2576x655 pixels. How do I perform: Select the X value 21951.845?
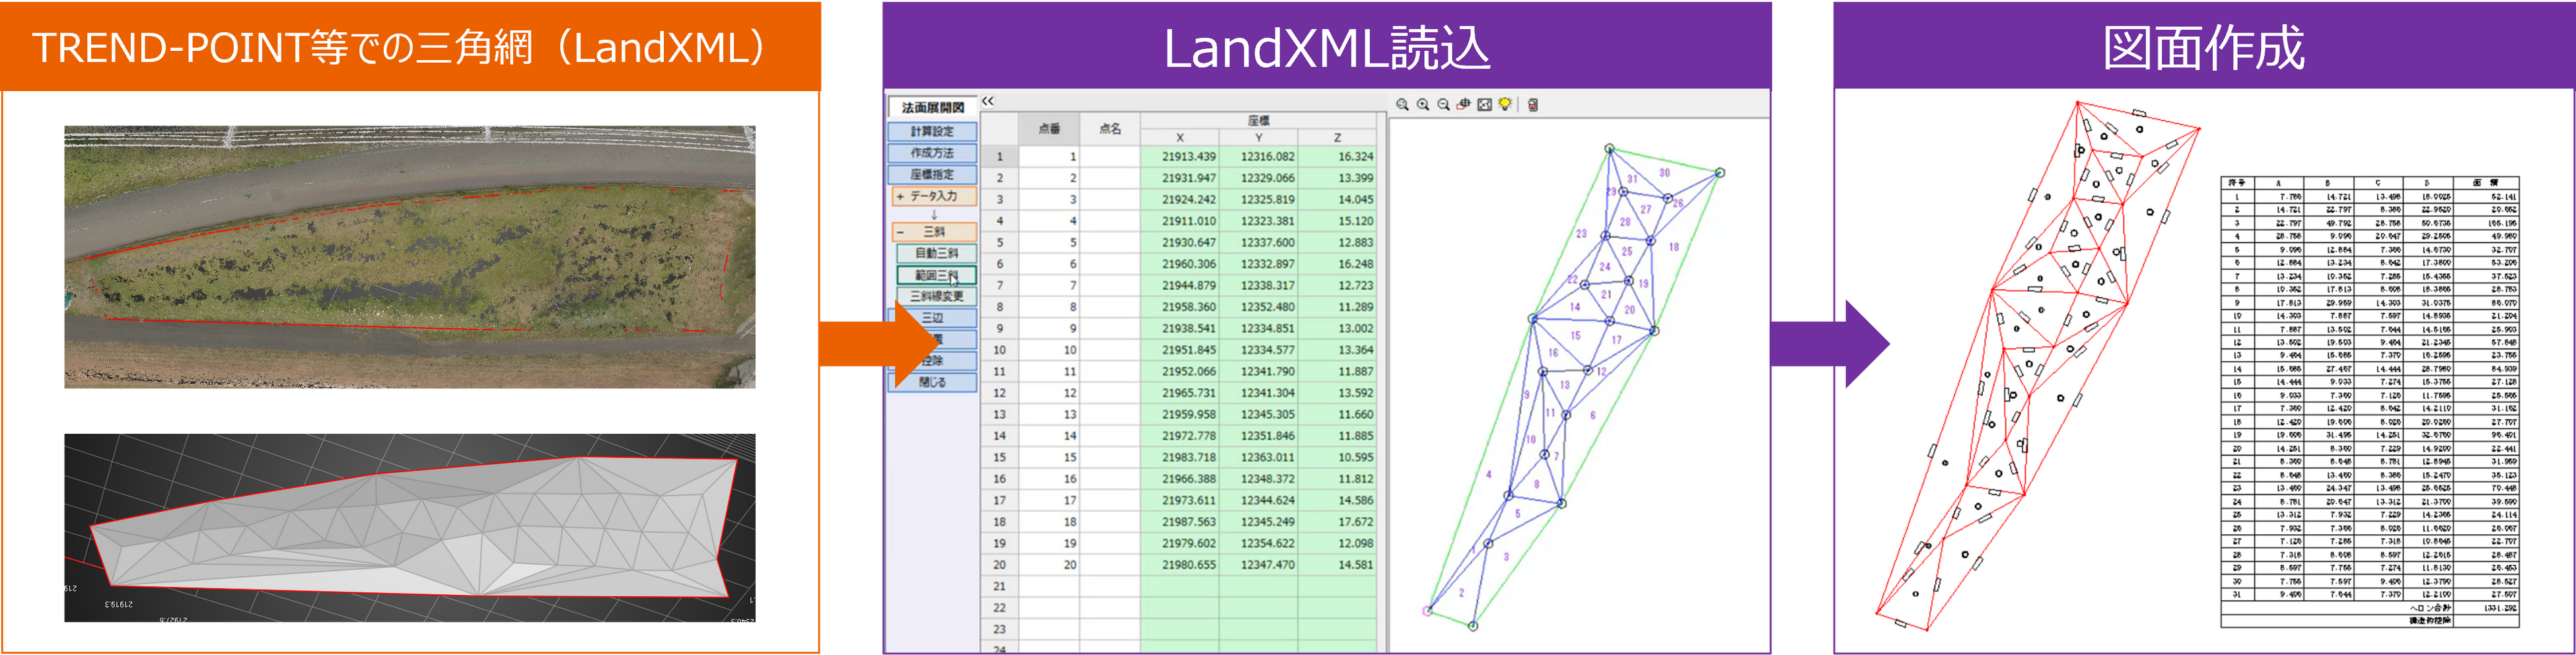click(x=1180, y=351)
